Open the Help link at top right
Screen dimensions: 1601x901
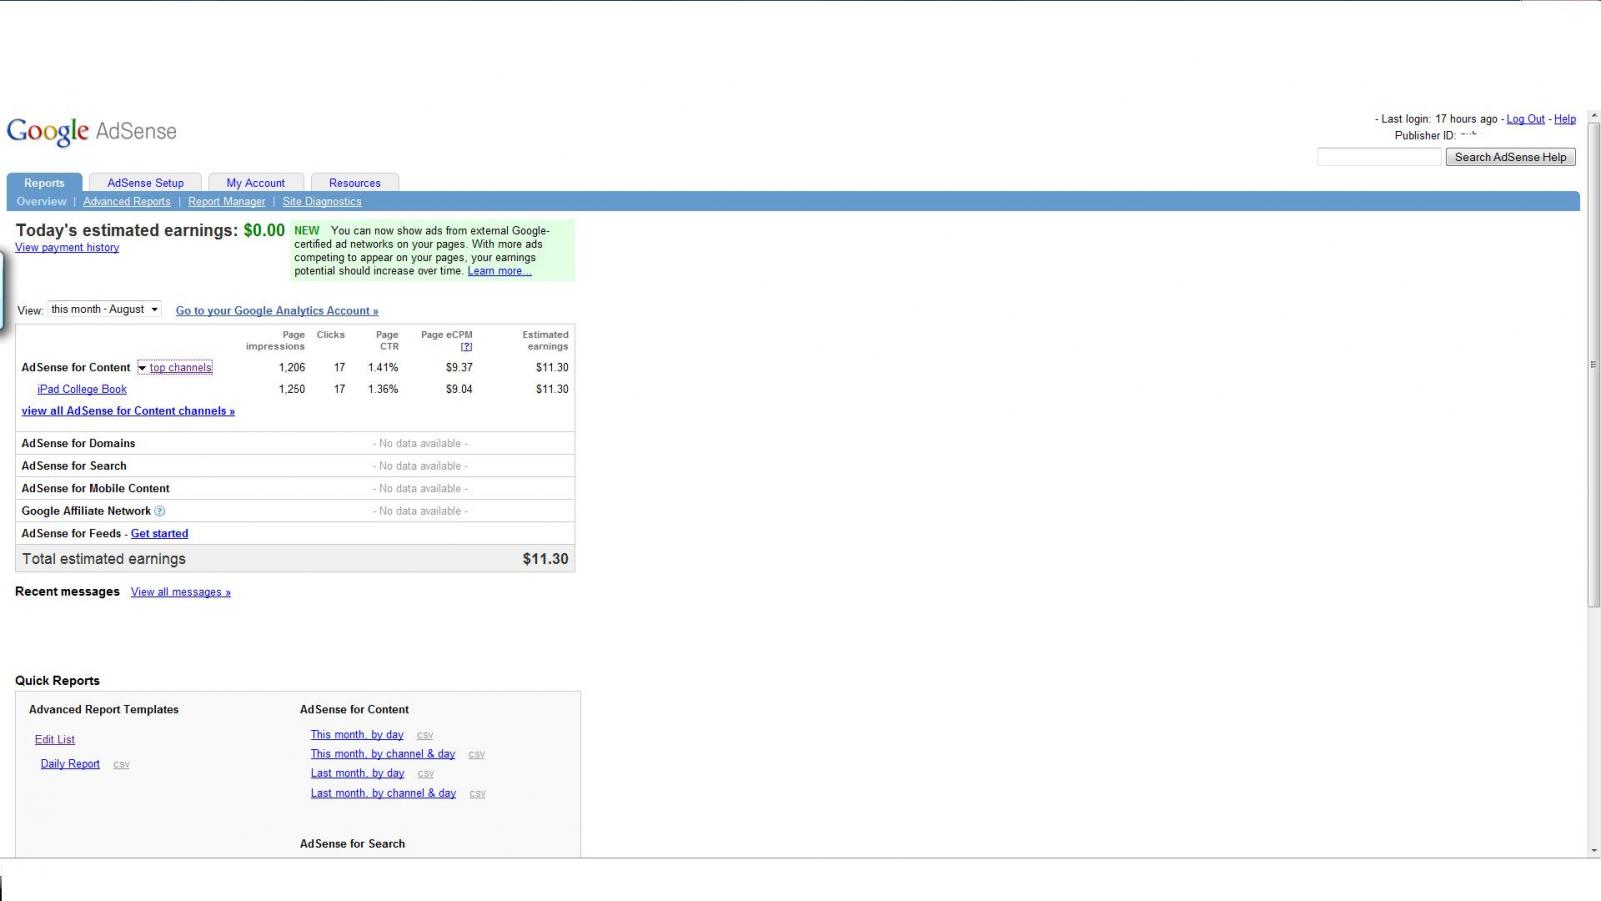tap(1565, 119)
